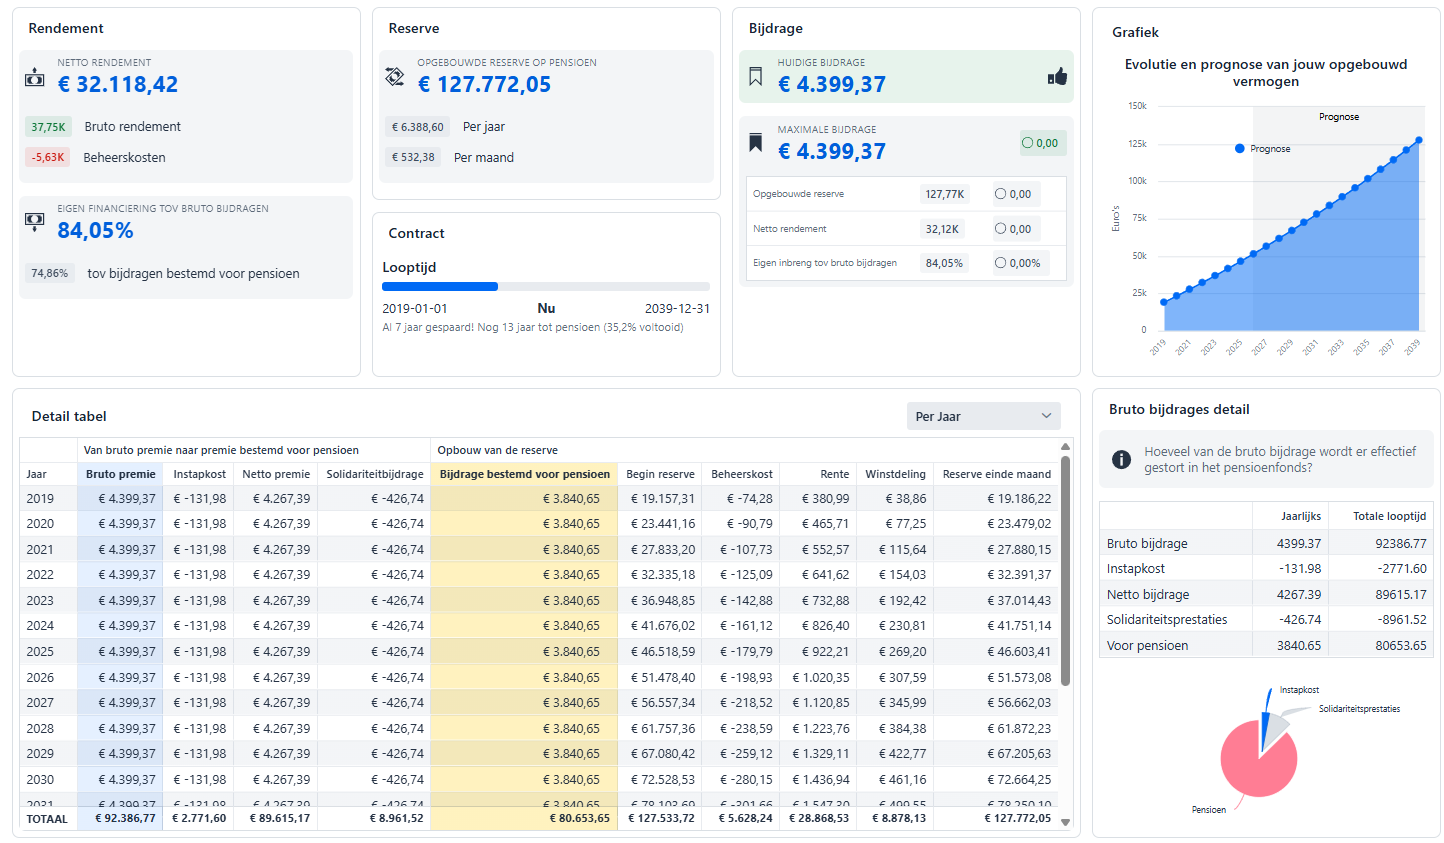Click the green 0,00 badge near Maximale bijdrage
This screenshot has width=1444, height=843.
click(1040, 143)
